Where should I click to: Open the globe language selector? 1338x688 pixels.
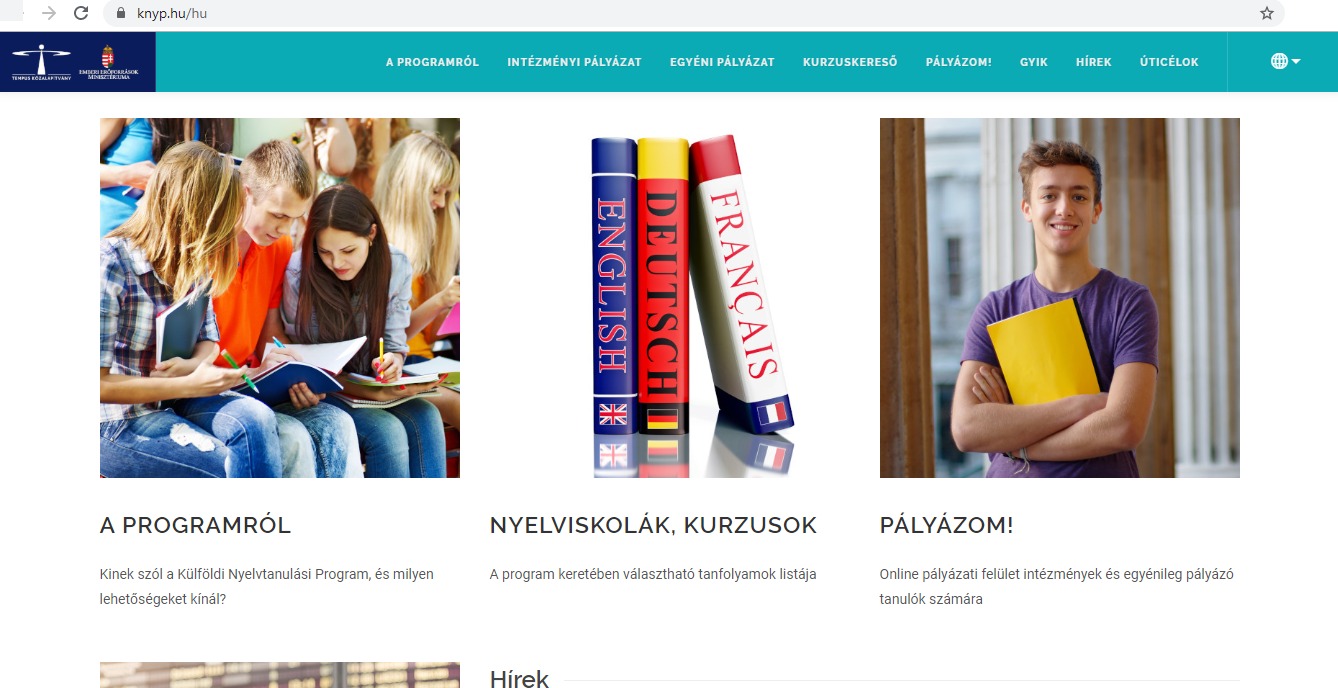point(1285,61)
